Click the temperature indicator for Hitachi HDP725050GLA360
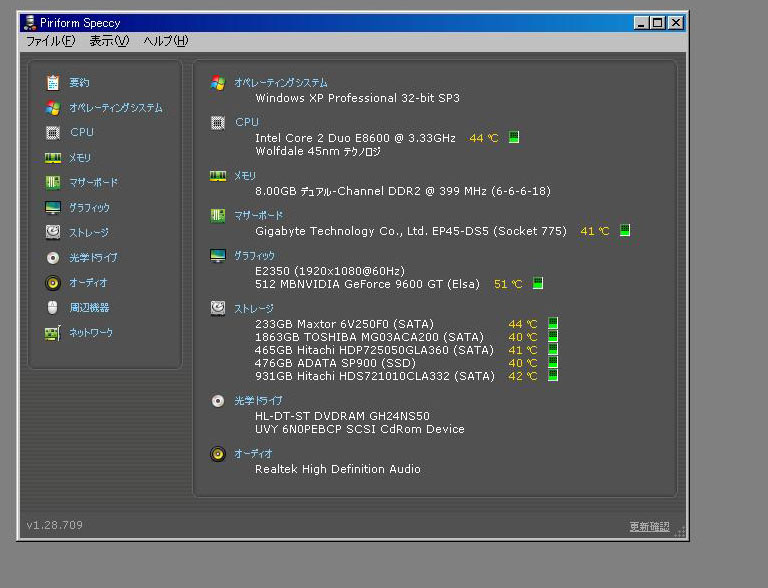 point(553,349)
